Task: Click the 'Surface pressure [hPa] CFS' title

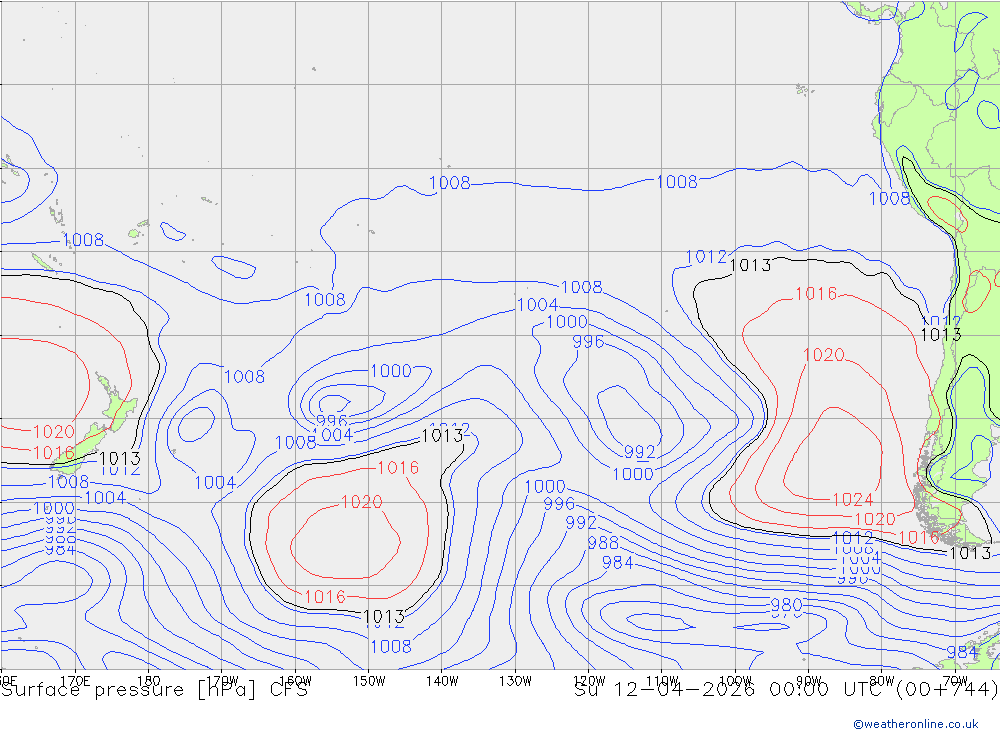Action: click(154, 690)
